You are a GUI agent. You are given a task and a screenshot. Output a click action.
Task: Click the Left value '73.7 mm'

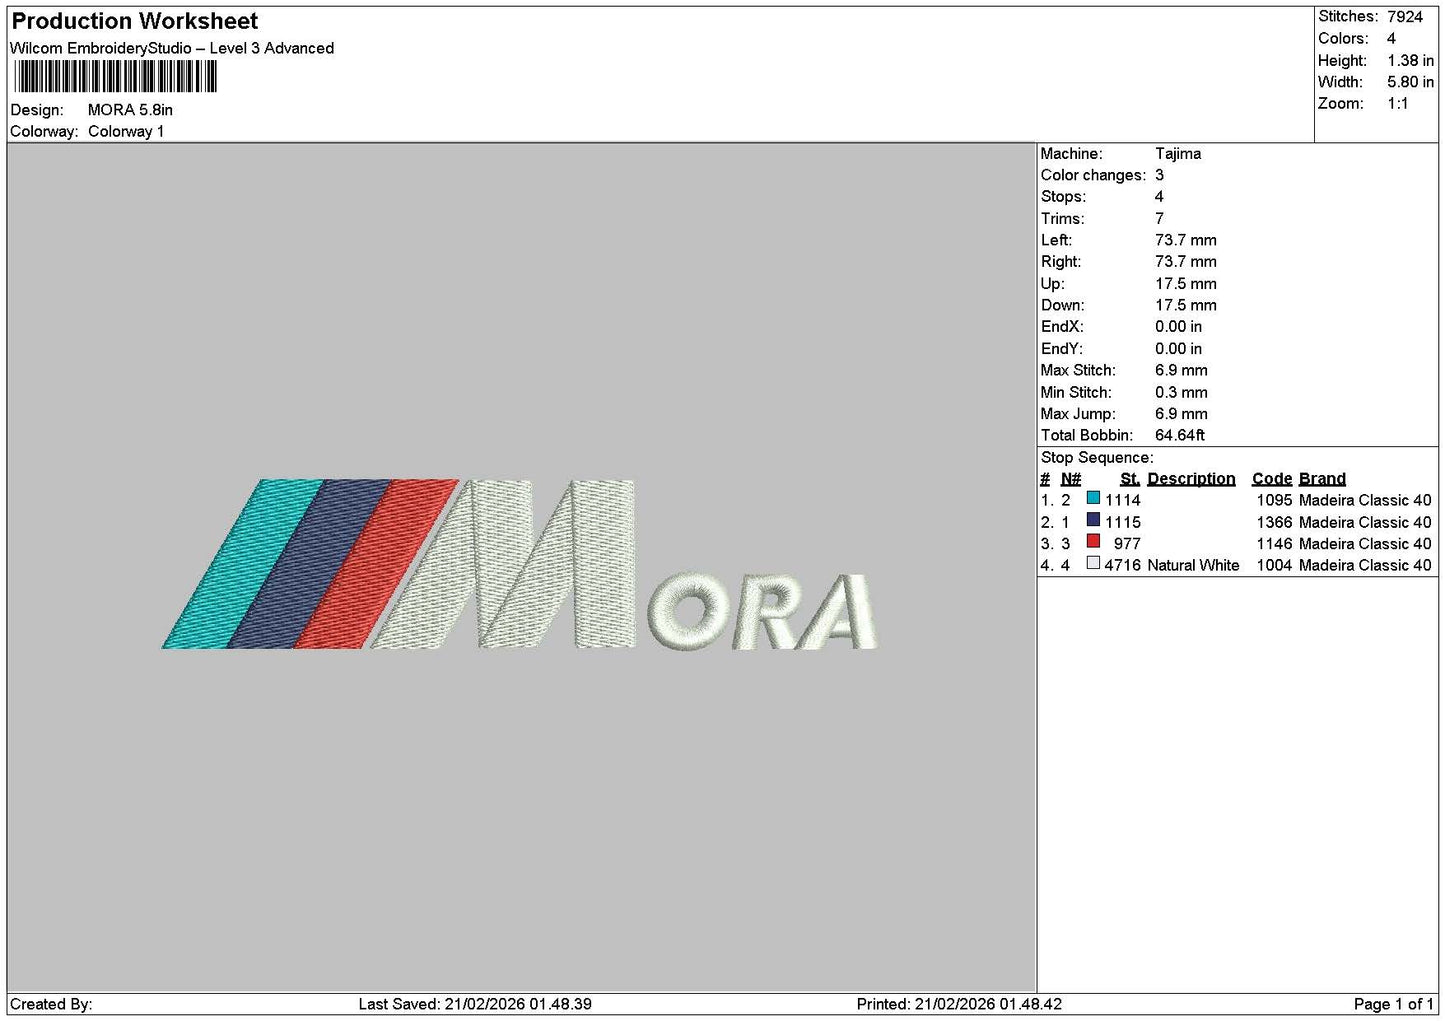tap(1186, 240)
